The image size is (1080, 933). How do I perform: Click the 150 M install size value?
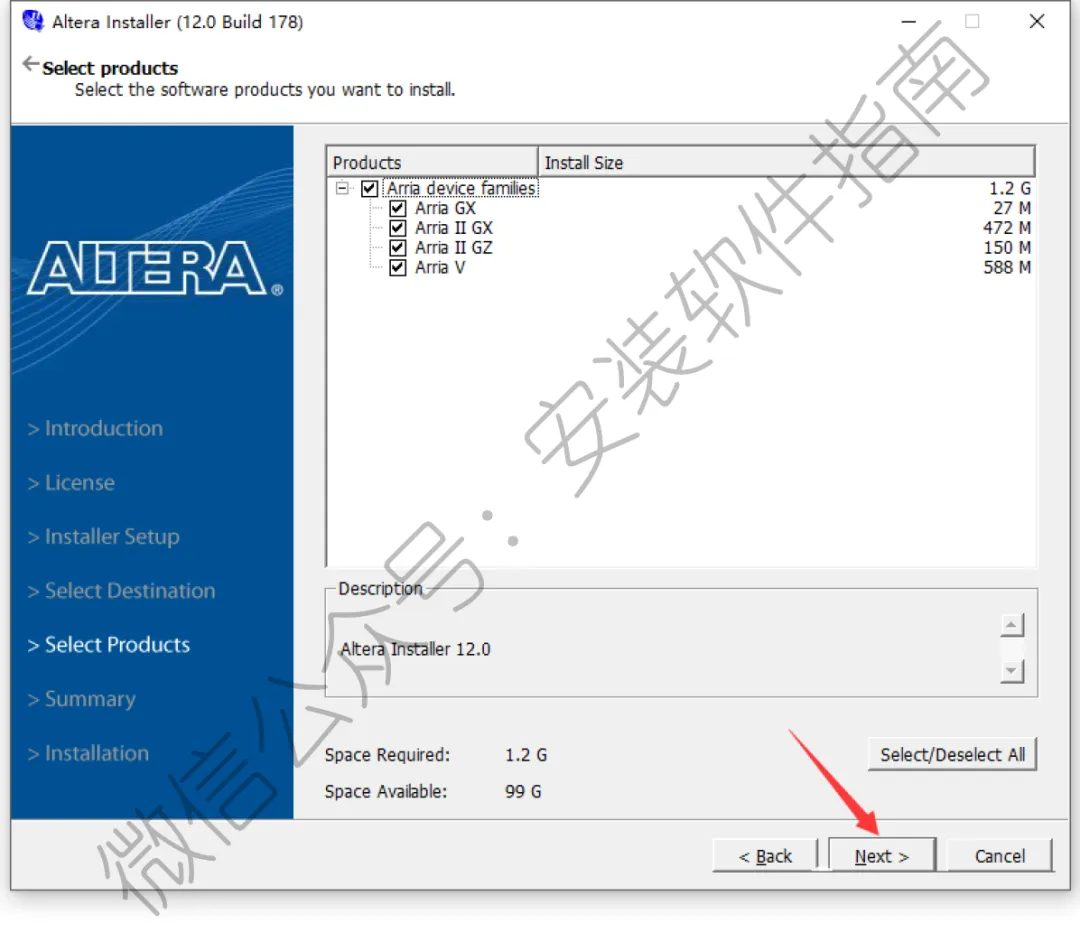pos(1006,248)
